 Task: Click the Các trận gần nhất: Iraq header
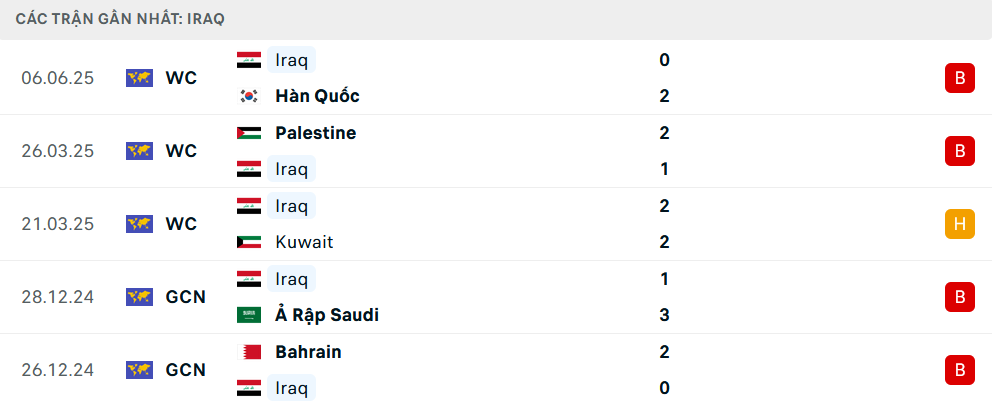pos(120,19)
